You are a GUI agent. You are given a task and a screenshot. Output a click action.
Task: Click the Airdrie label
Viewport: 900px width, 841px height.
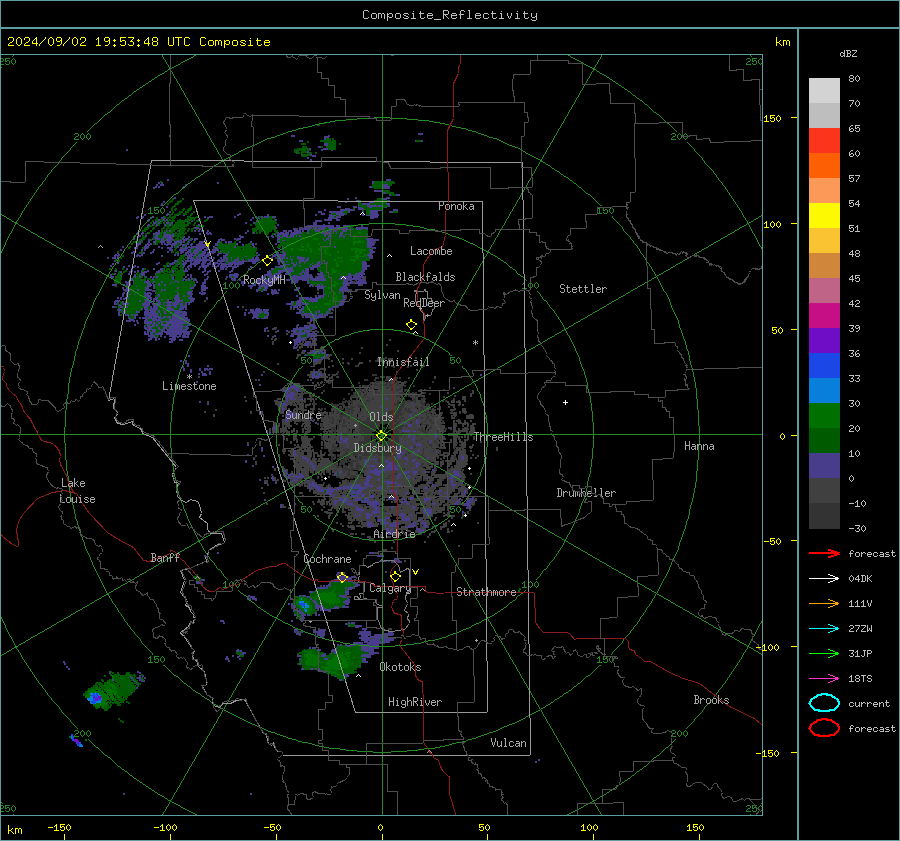pos(394,534)
